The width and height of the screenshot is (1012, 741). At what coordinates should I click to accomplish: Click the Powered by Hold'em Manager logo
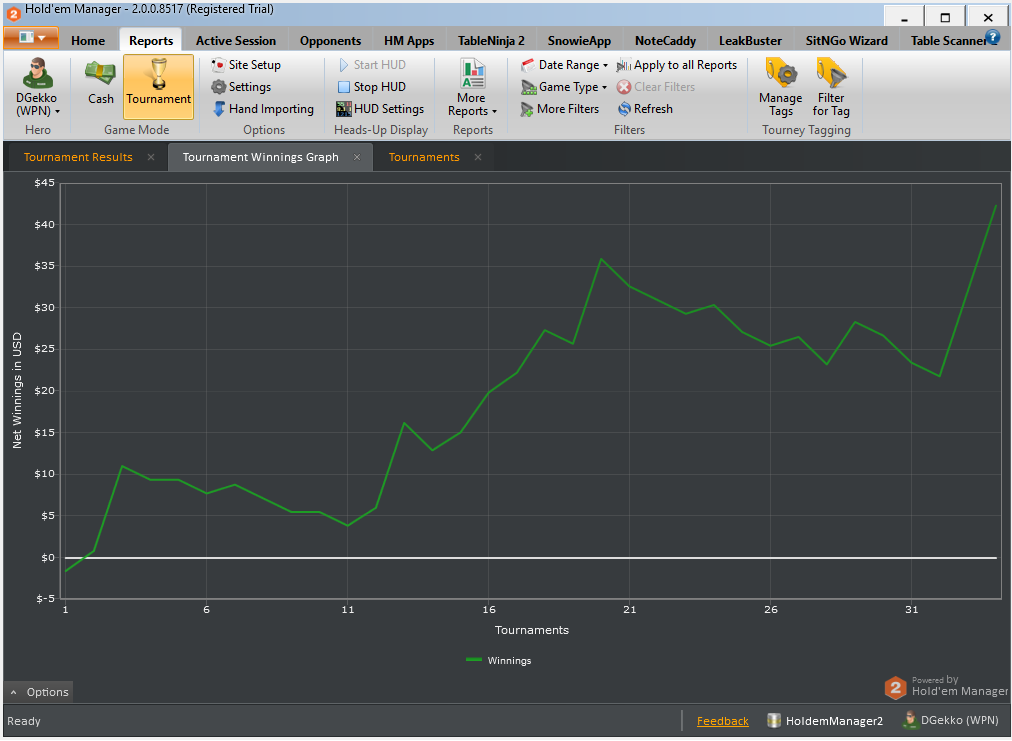click(x=946, y=687)
